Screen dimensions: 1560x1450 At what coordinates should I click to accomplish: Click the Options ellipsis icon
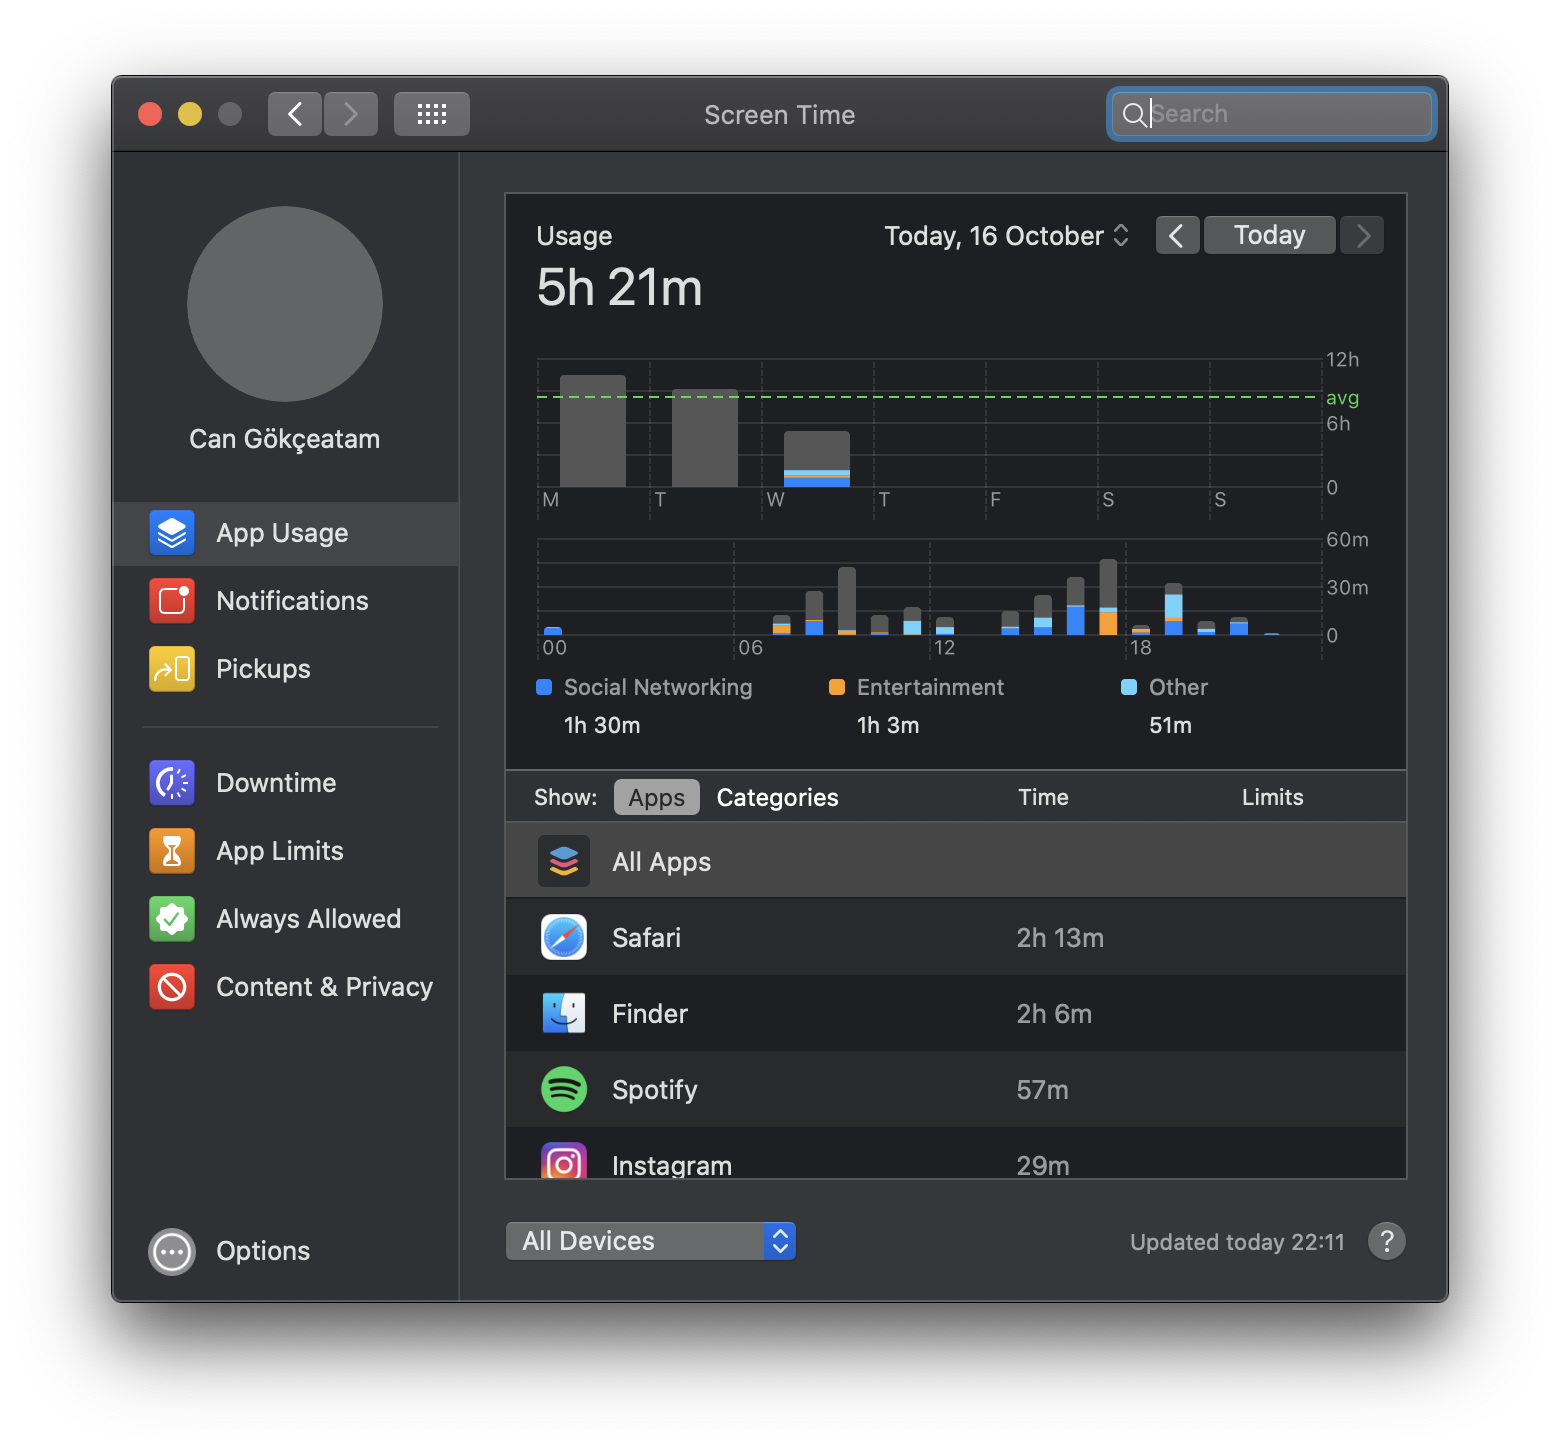[x=172, y=1251]
